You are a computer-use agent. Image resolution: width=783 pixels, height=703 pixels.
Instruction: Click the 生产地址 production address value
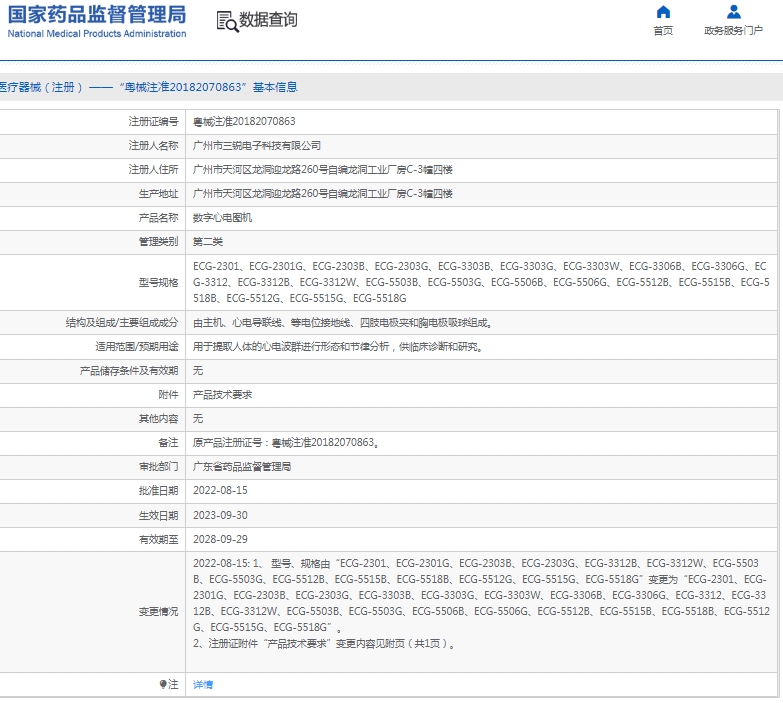(323, 193)
